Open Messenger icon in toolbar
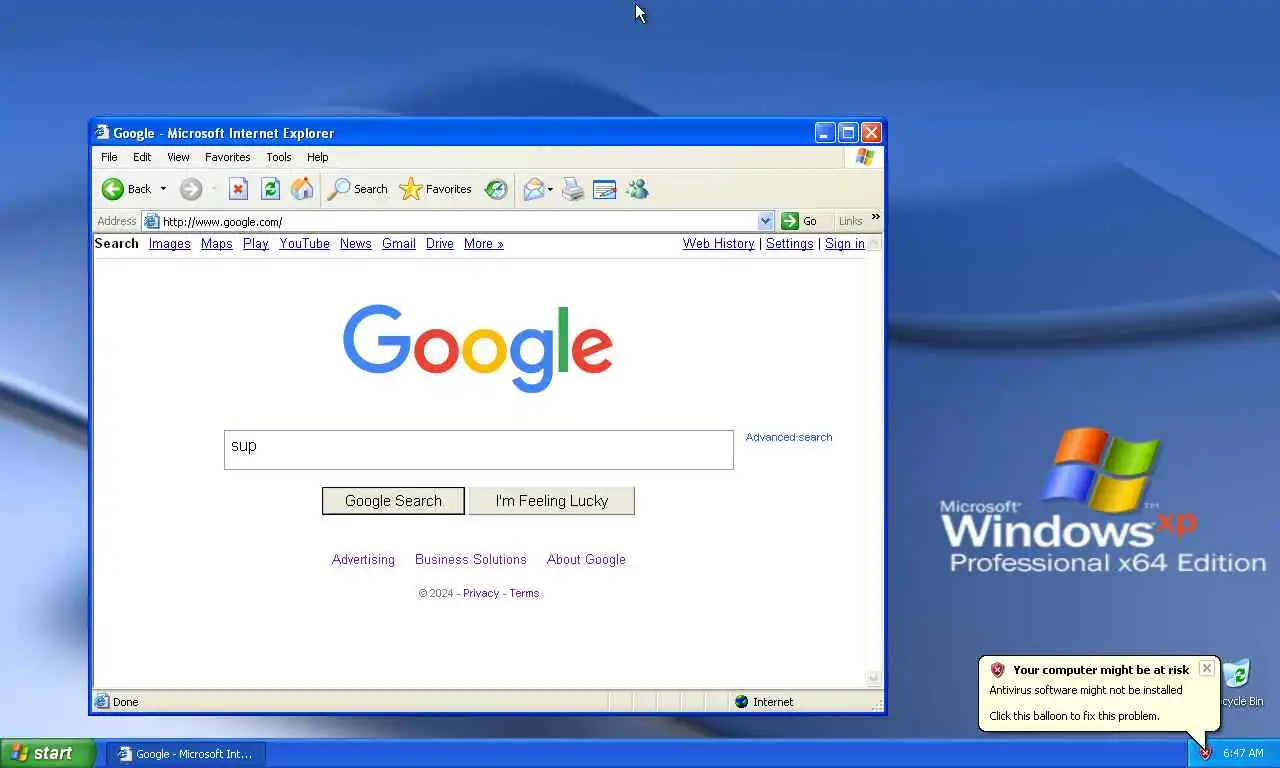 (637, 189)
